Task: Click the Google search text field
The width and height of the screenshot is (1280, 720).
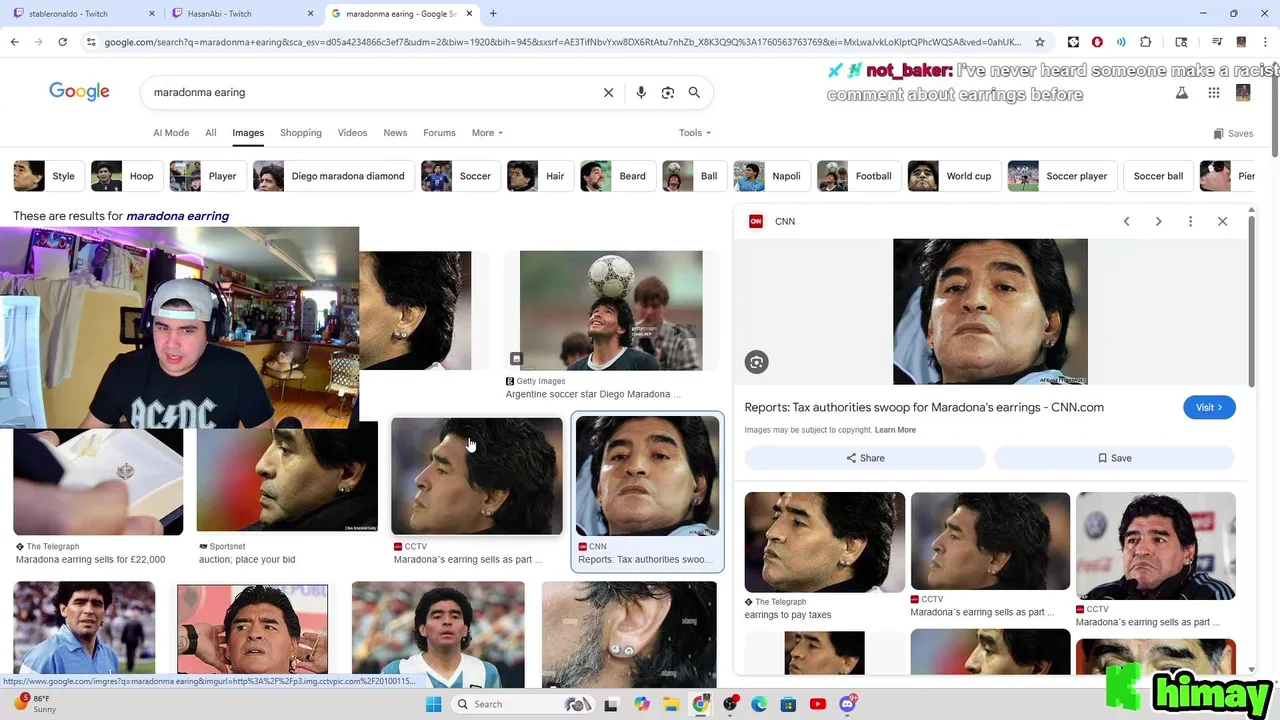Action: pyautogui.click(x=370, y=92)
